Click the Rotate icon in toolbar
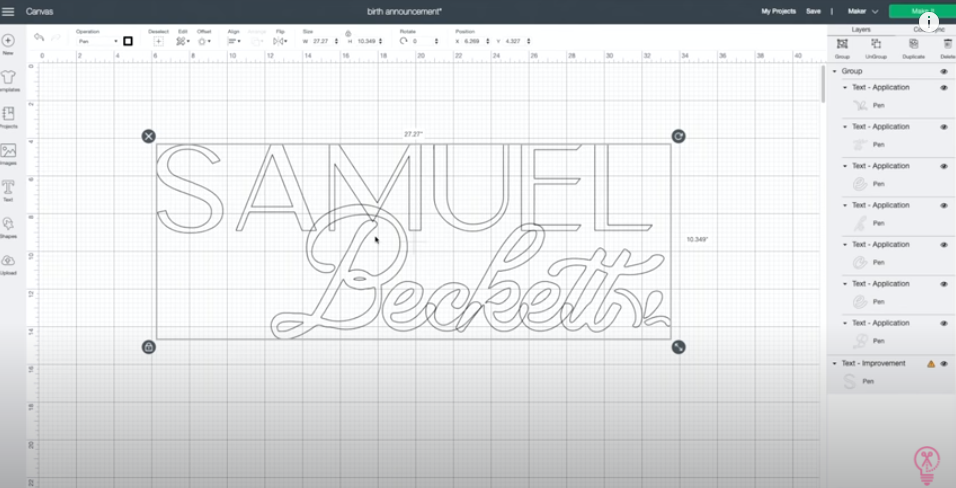956x488 pixels. [x=404, y=41]
